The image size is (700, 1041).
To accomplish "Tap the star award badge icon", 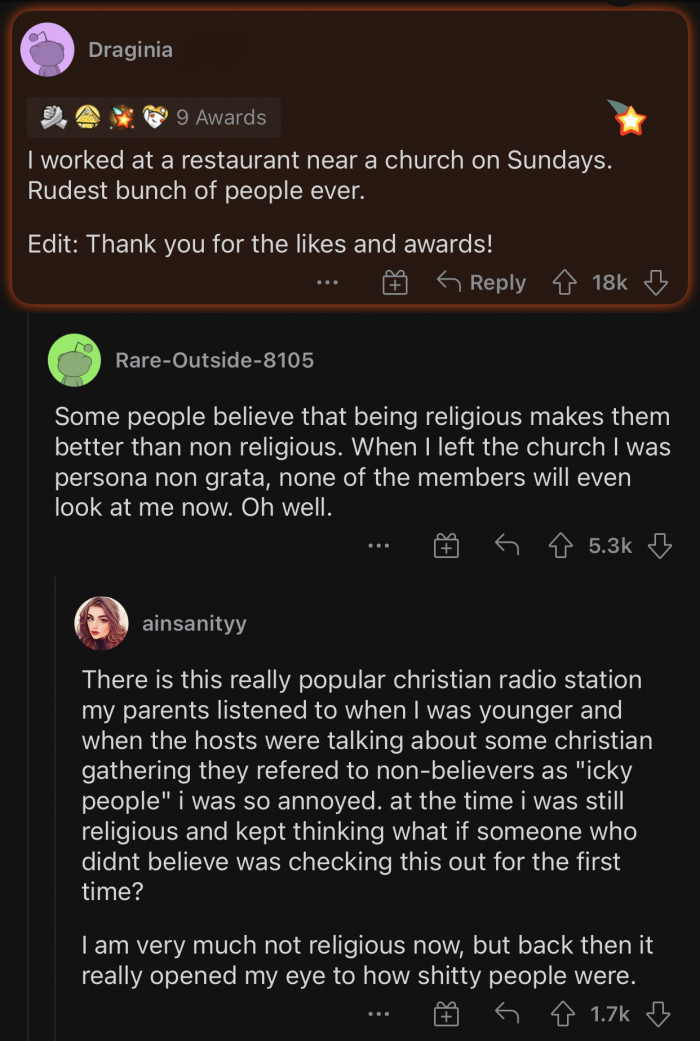I will 630,121.
